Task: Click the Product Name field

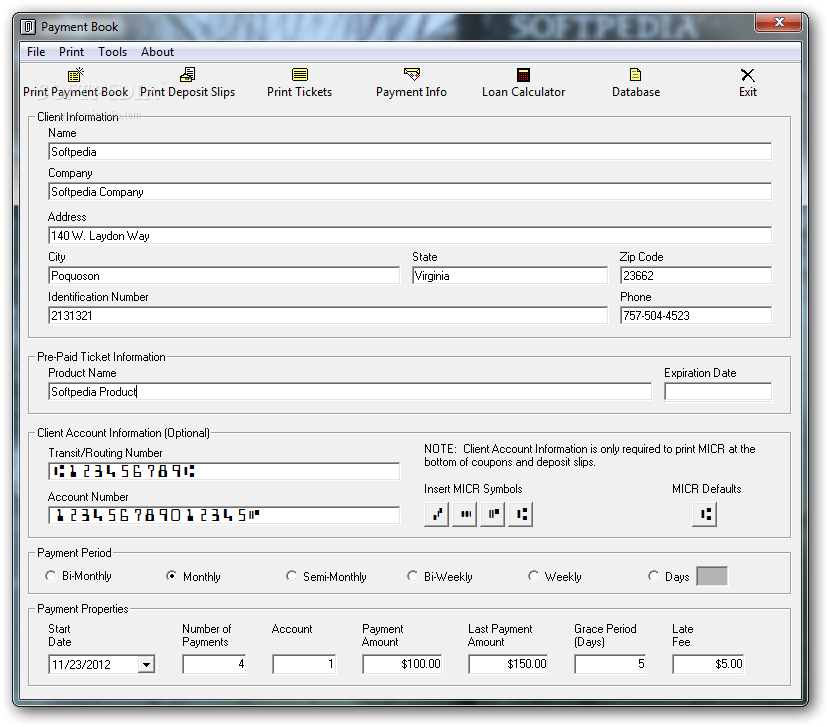Action: [x=350, y=392]
